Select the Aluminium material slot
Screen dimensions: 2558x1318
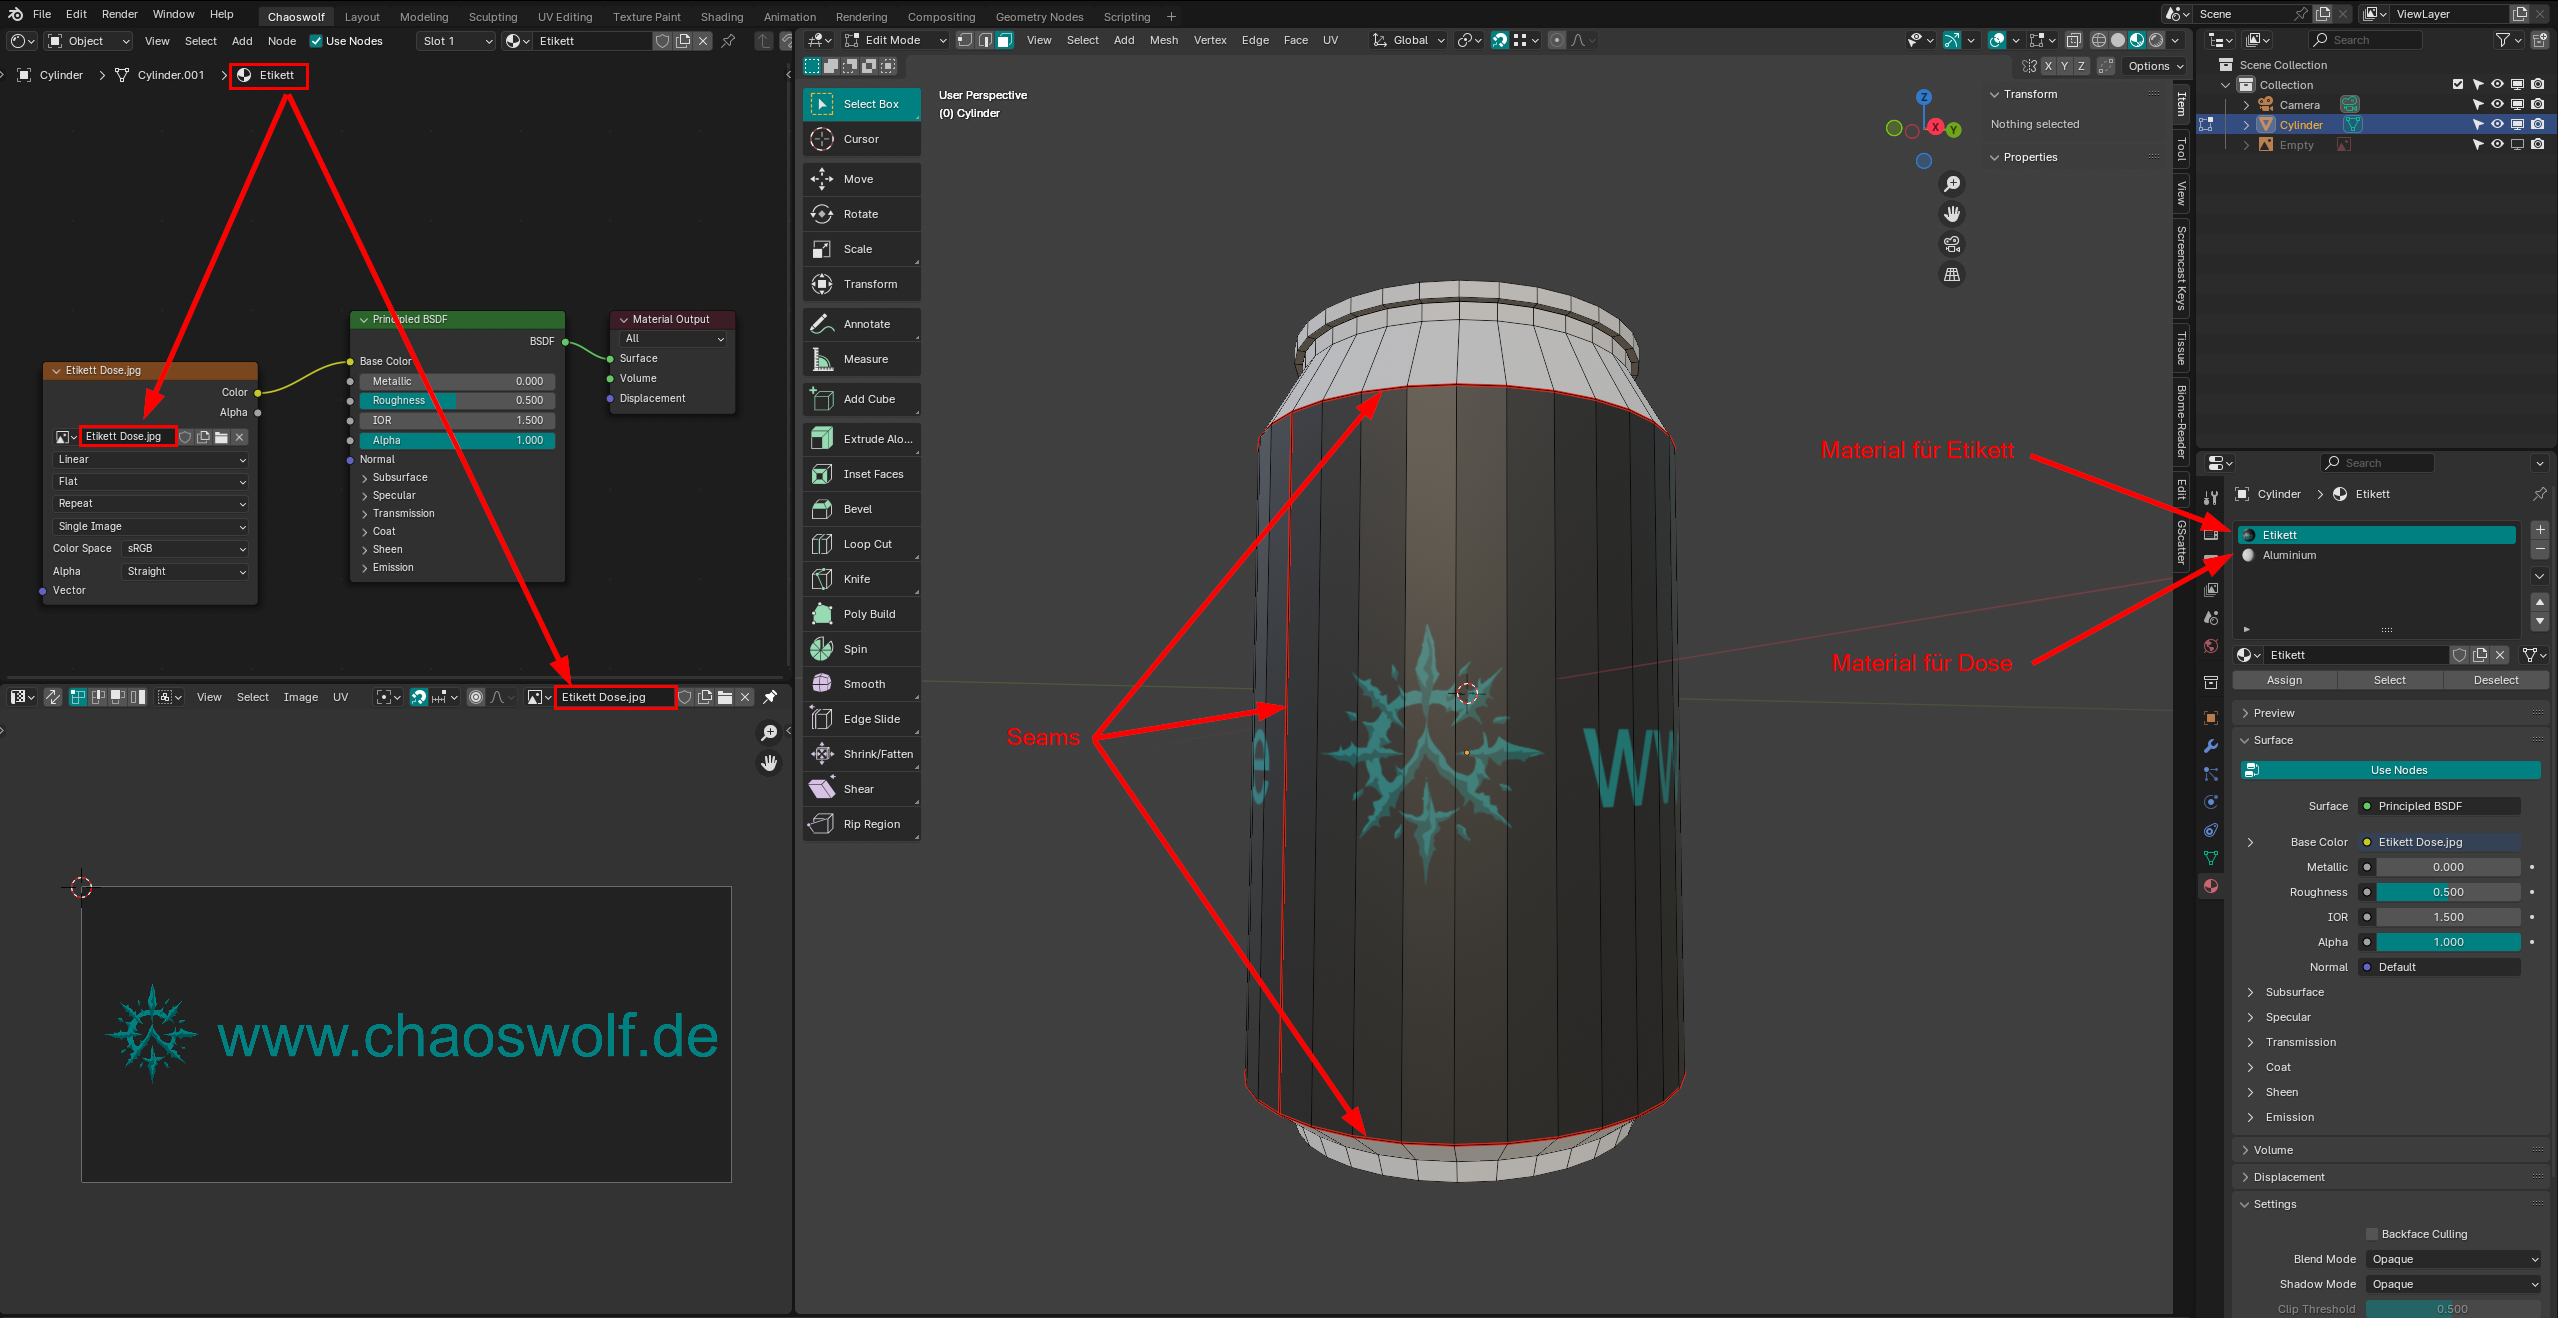coord(2289,555)
